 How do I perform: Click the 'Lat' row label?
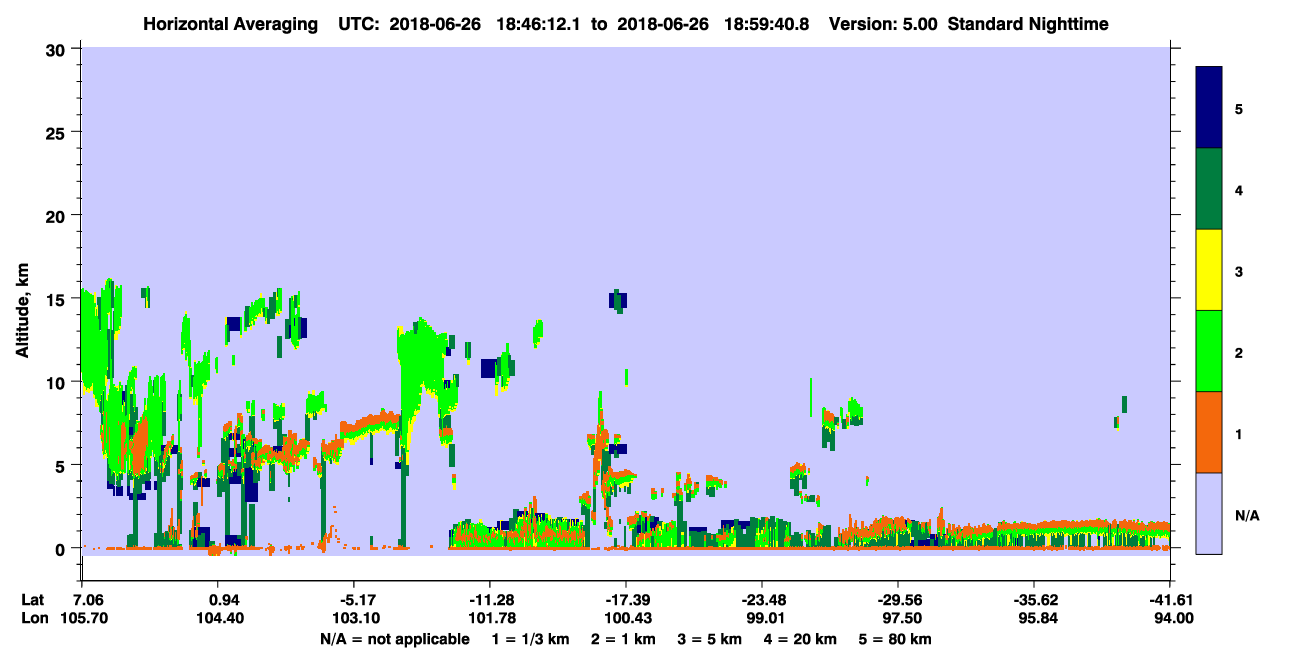coord(33,600)
